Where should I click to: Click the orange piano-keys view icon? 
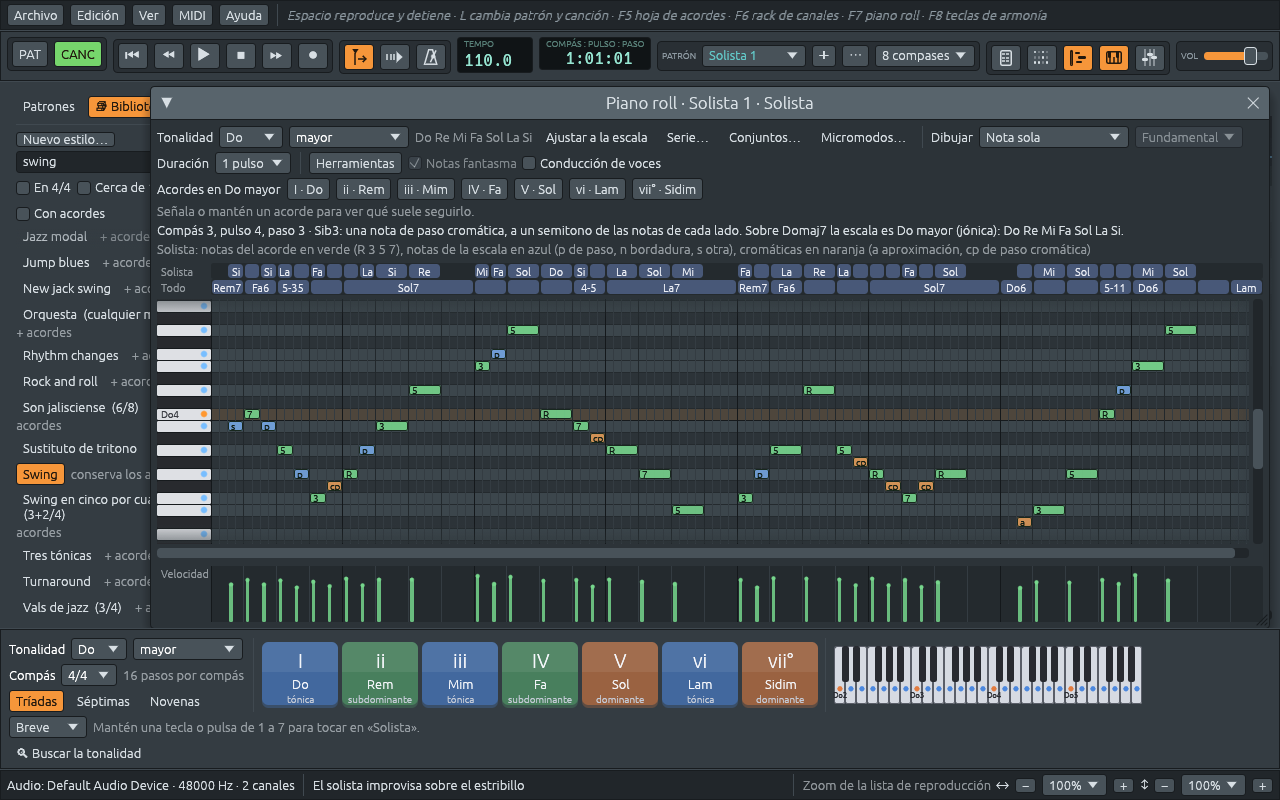click(1114, 58)
